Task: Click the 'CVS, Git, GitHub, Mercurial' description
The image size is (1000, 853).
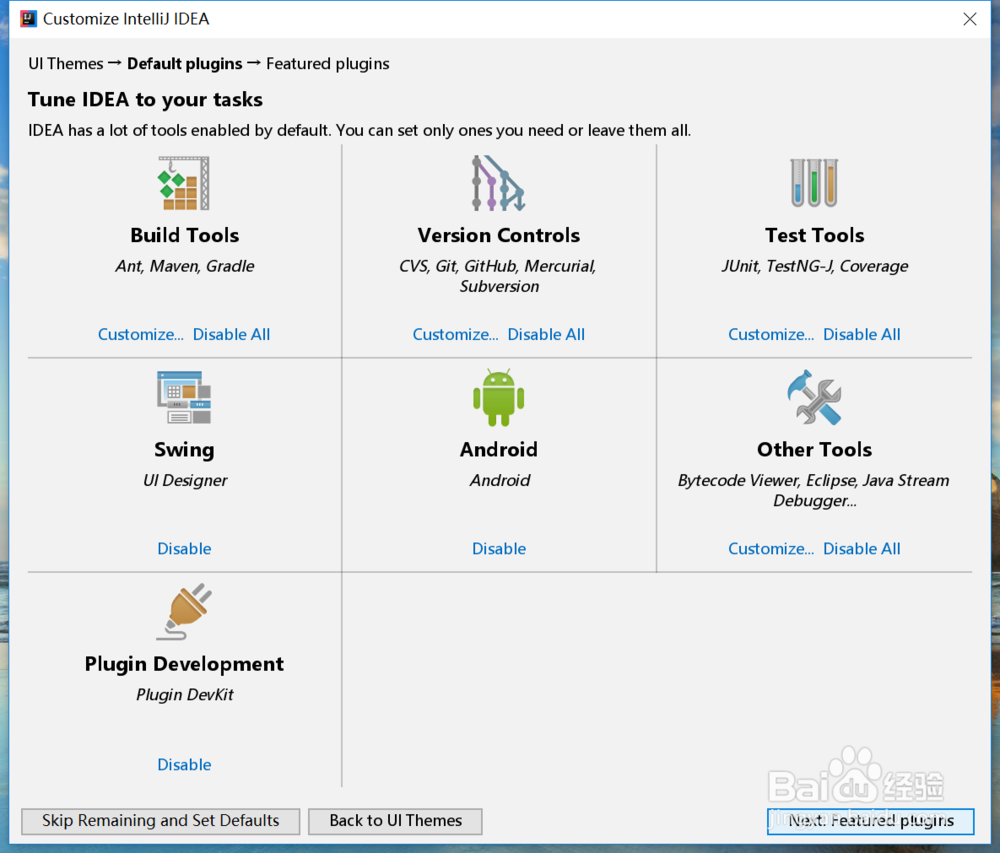Action: tap(498, 276)
